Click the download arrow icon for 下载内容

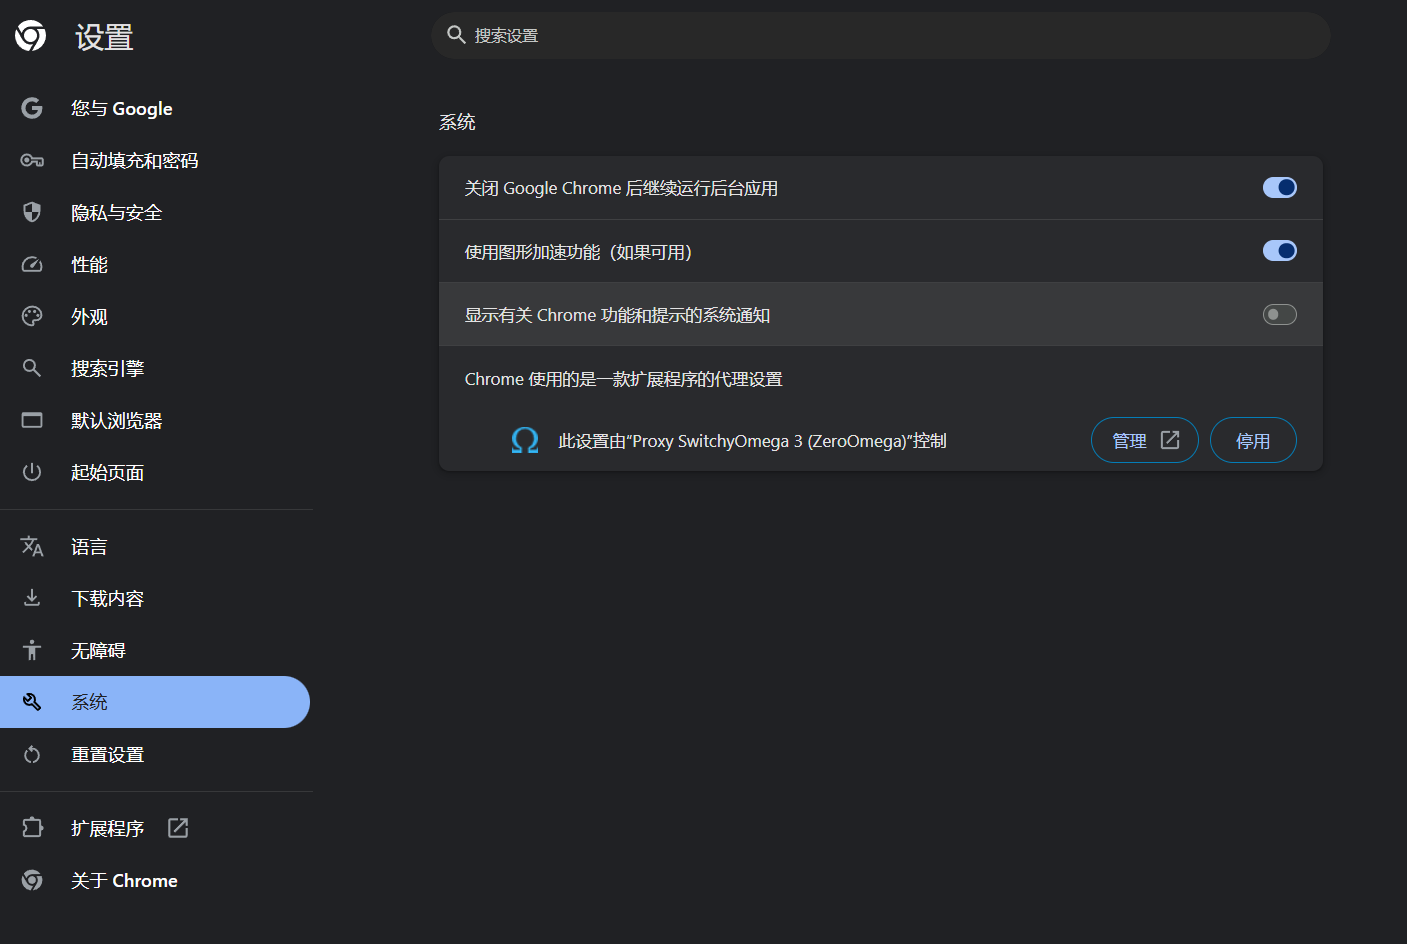pos(32,598)
